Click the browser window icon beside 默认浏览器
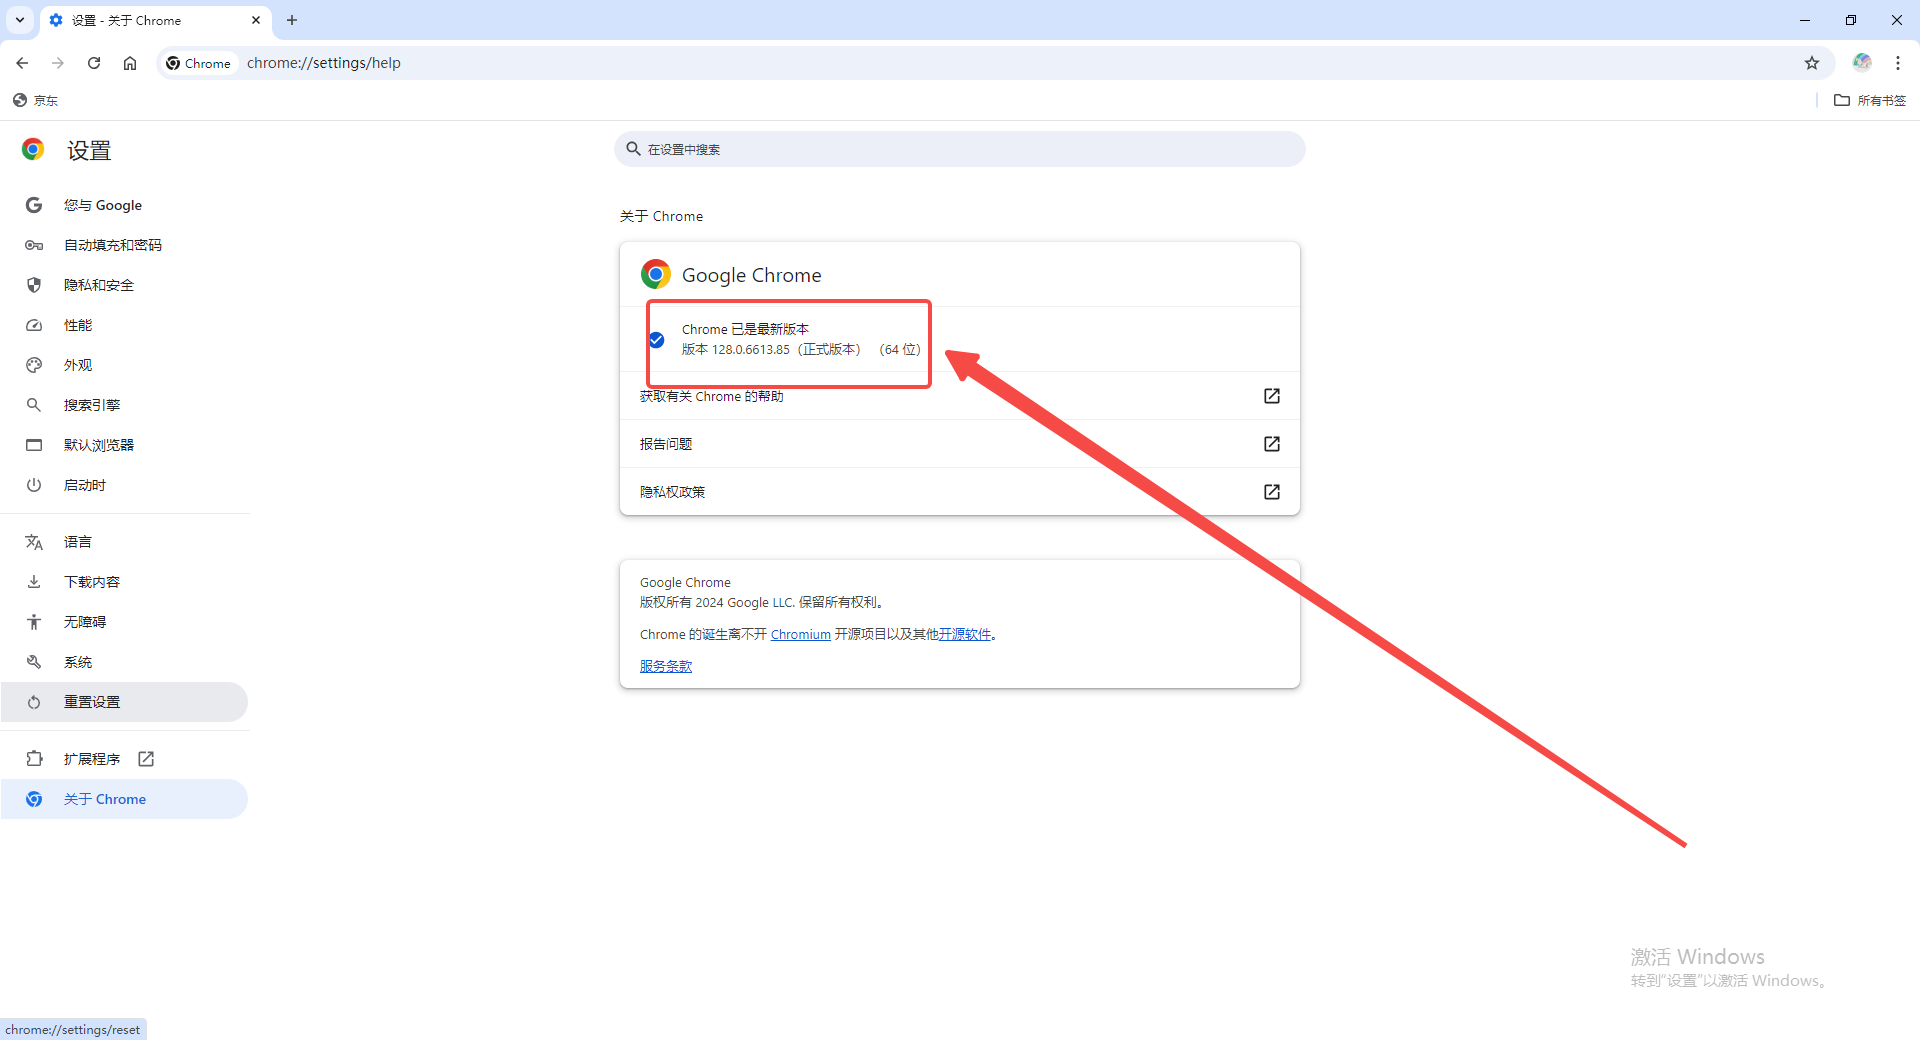The height and width of the screenshot is (1040, 1920). [x=34, y=445]
